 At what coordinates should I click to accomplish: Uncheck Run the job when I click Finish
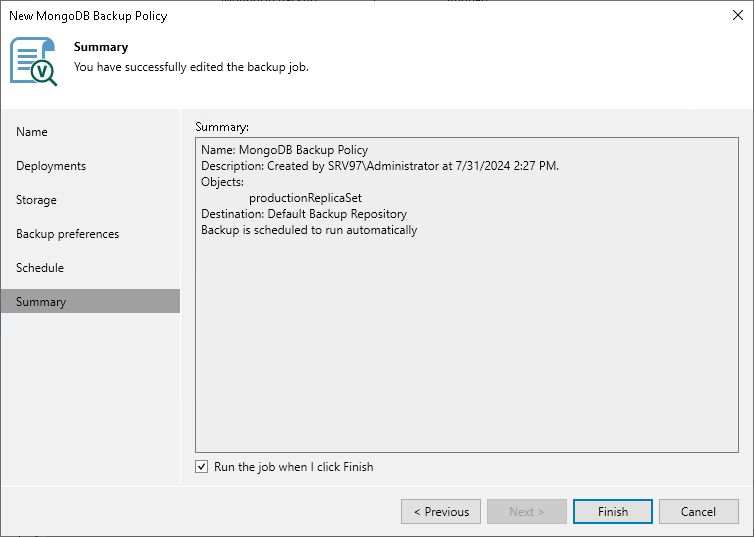pyautogui.click(x=201, y=467)
